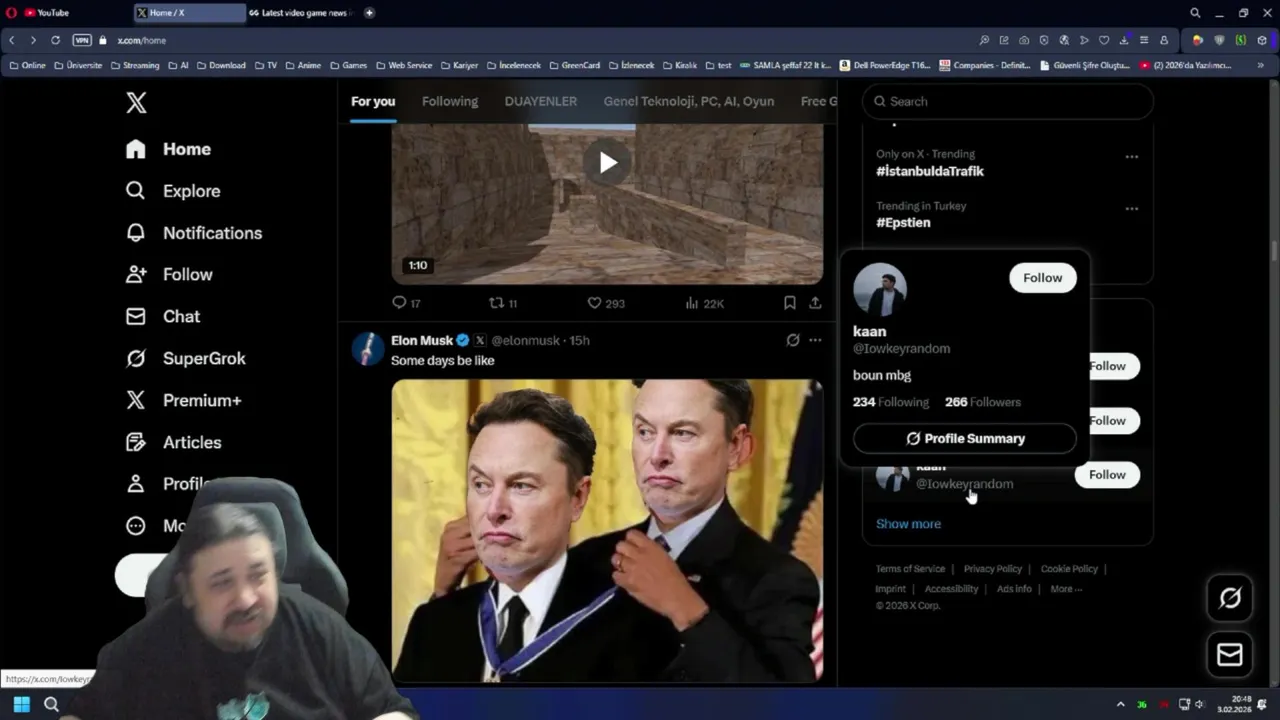
Task: Open Premium+ in the sidebar
Action: click(x=183, y=401)
